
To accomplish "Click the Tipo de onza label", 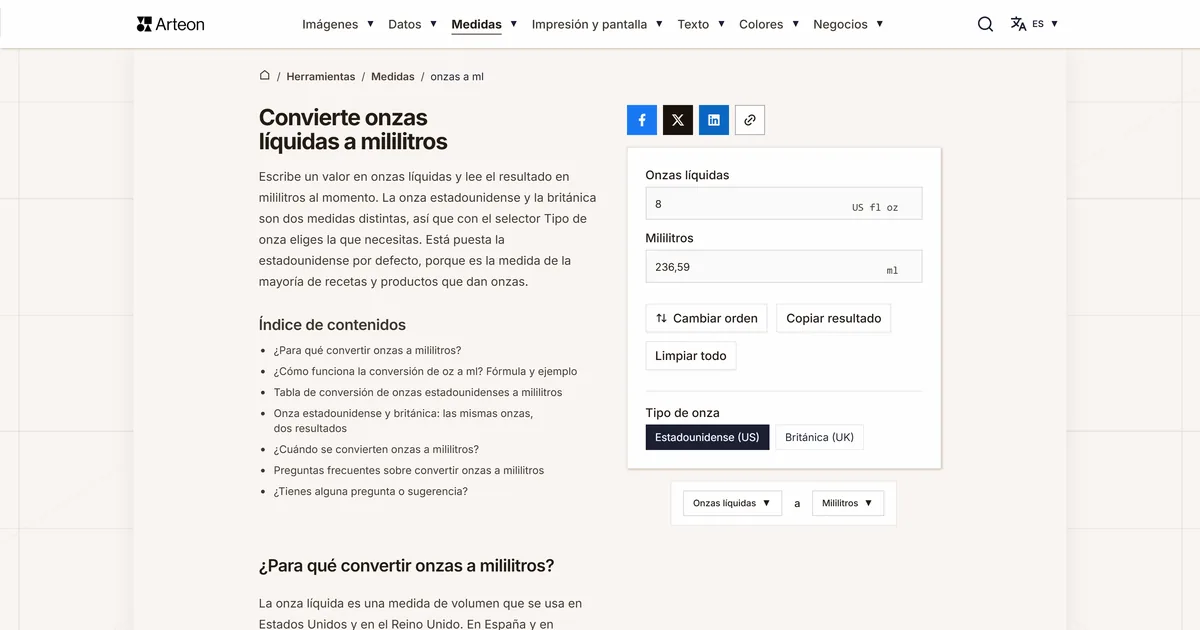I will 682,412.
